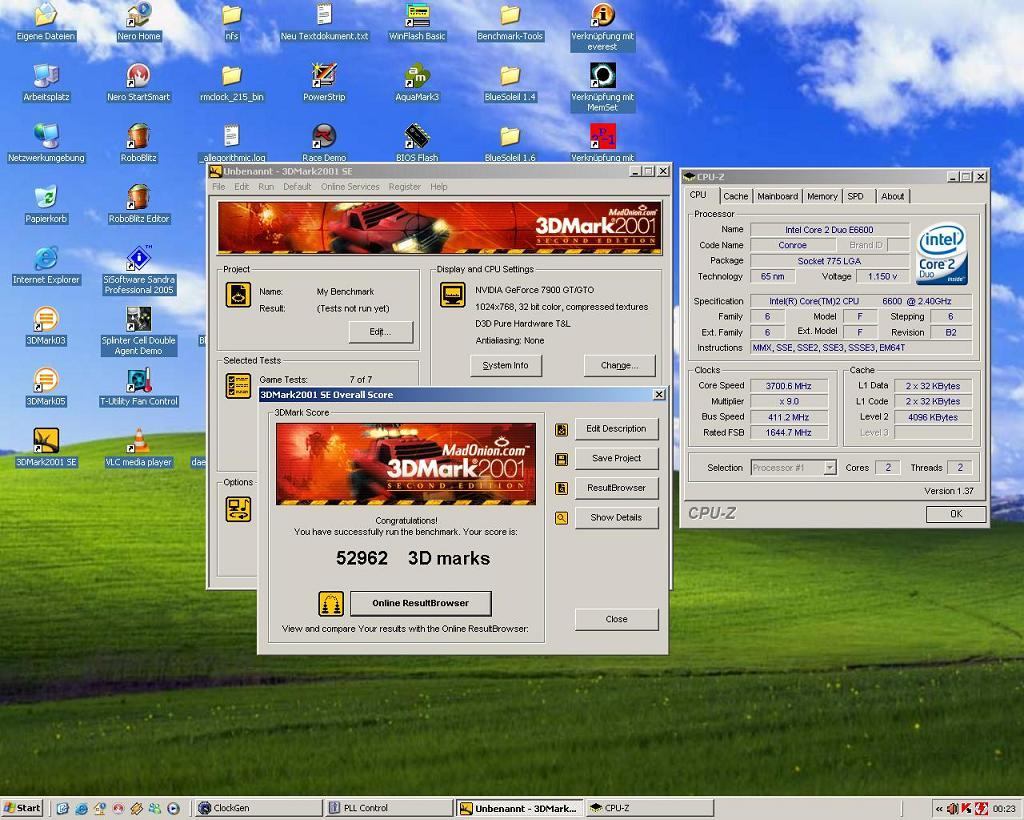This screenshot has width=1024, height=820.
Task: Click the CPU-Z taskbar button
Action: 649,808
